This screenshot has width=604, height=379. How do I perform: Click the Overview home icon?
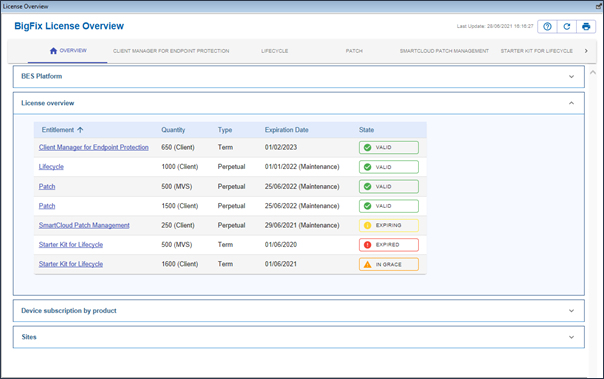coord(54,50)
